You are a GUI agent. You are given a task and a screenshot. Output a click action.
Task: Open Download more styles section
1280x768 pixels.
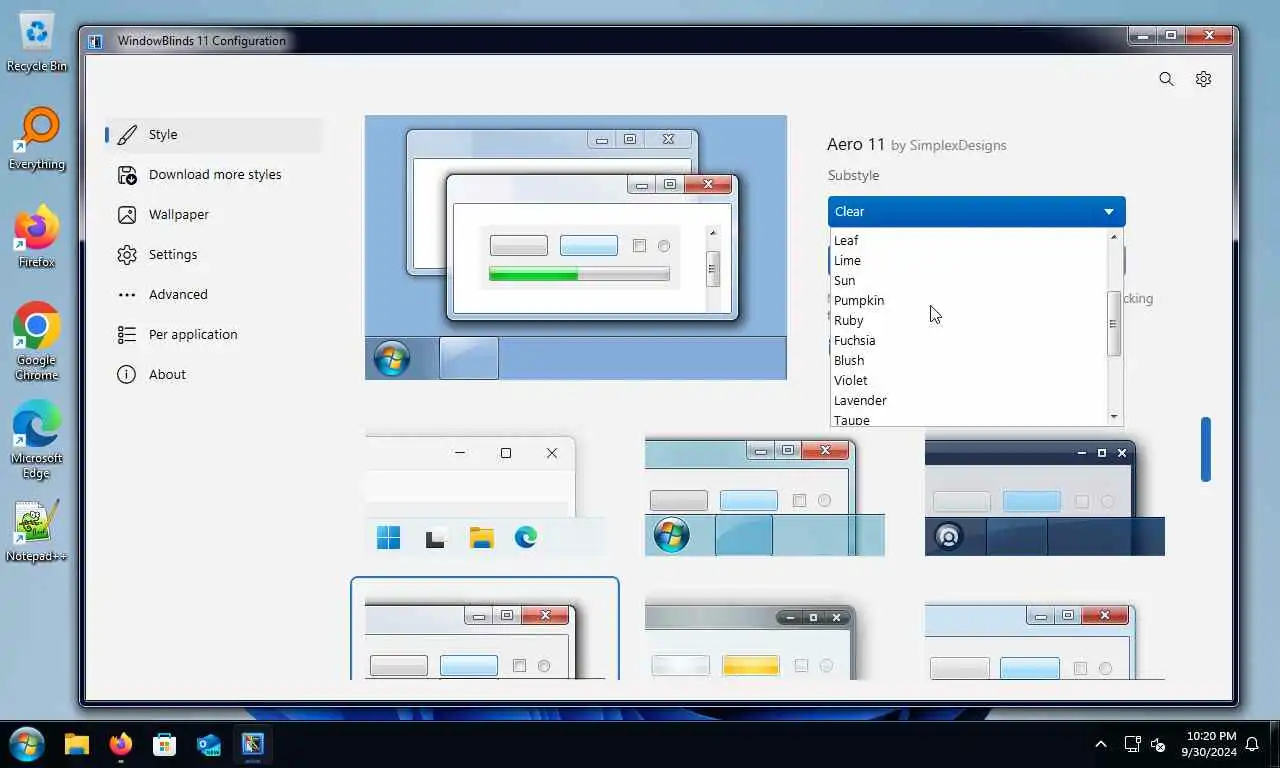[x=214, y=175]
